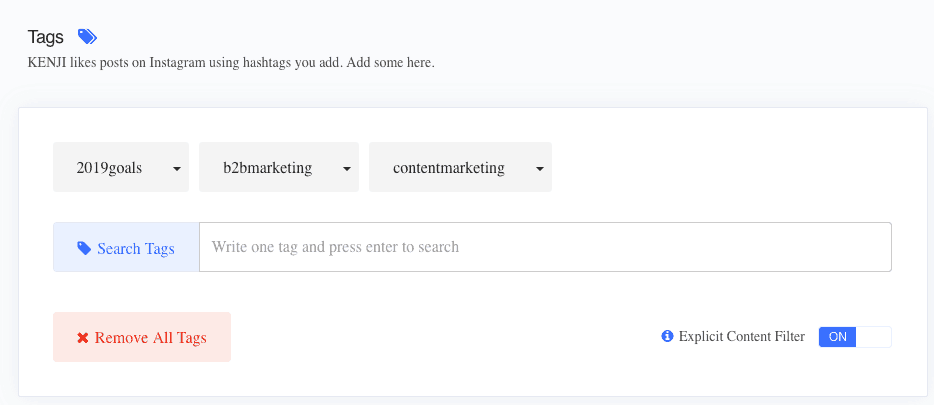This screenshot has width=934, height=405.
Task: Click the info icon beside Explicit Content Filter
Action: 667,337
